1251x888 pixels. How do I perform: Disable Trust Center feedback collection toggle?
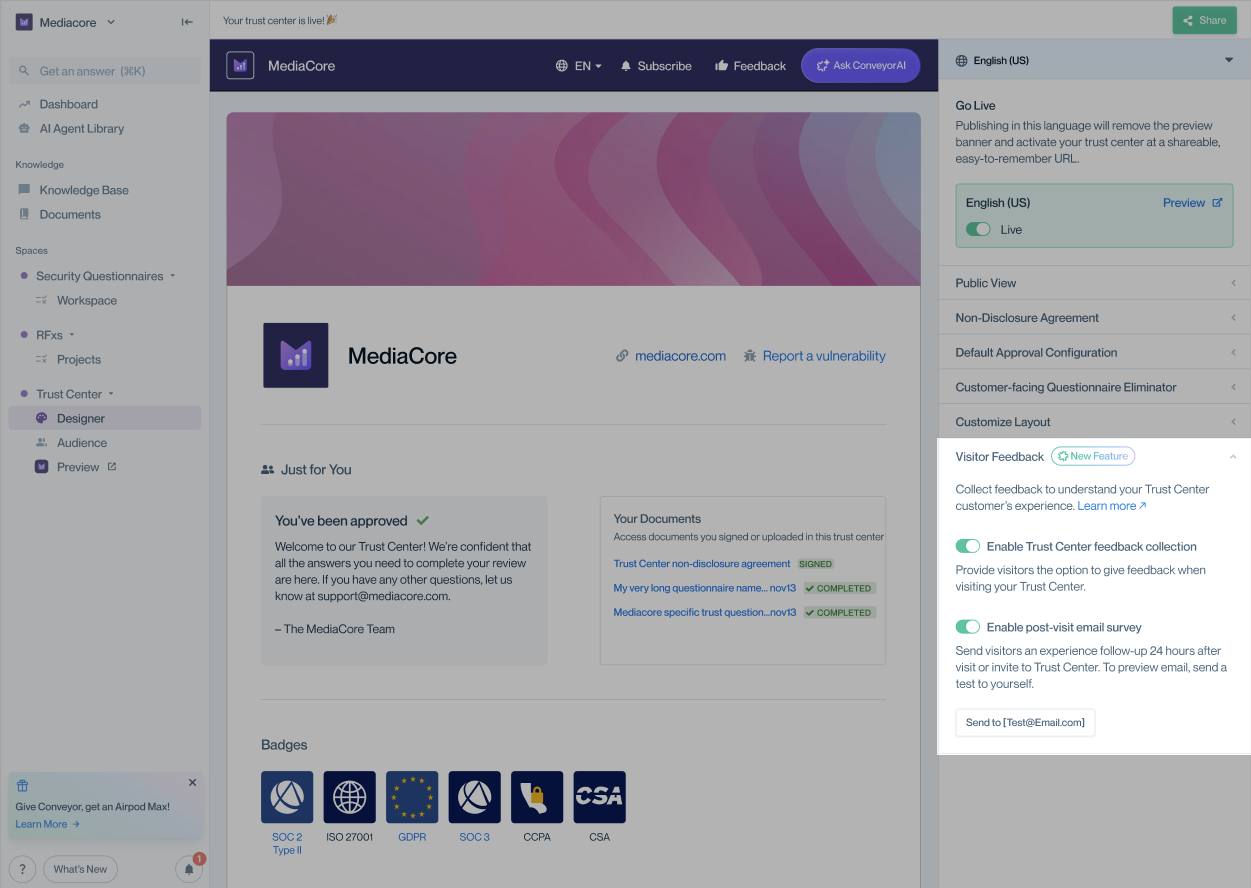click(x=967, y=546)
